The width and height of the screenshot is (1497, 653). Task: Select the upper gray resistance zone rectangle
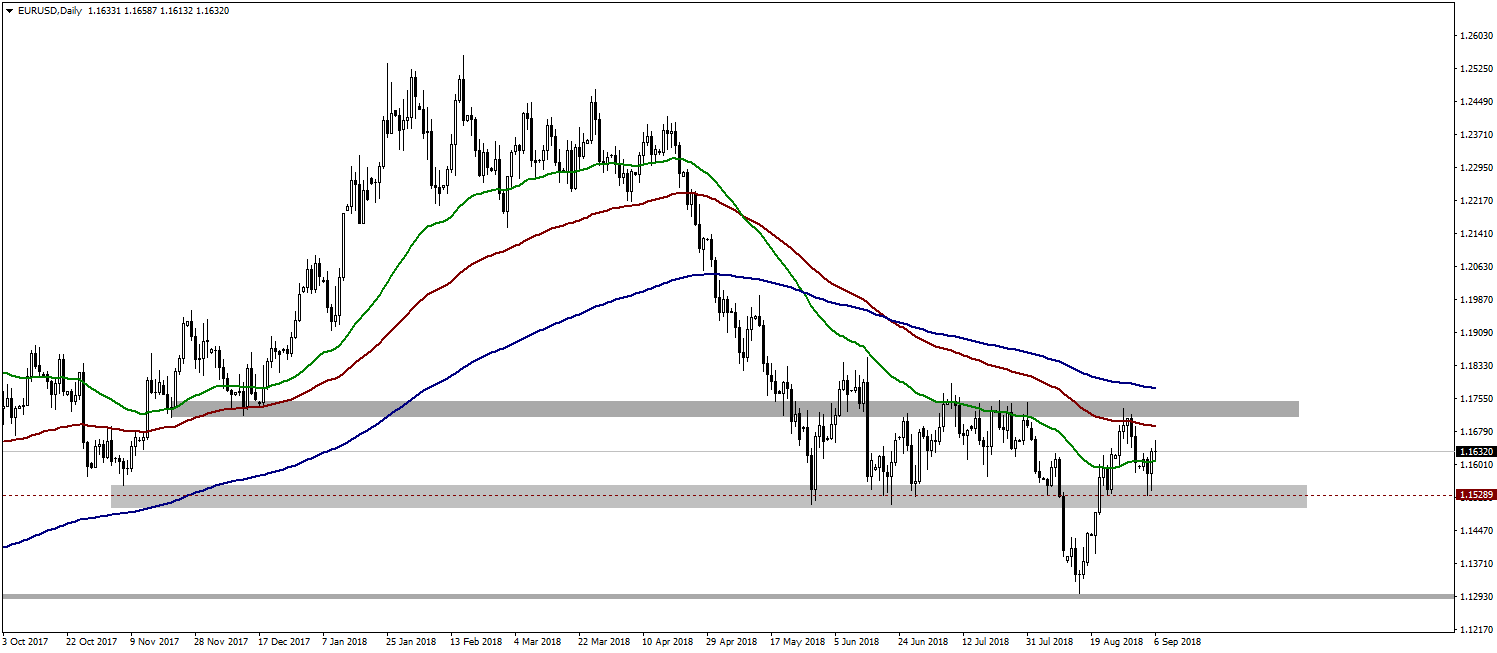735,409
